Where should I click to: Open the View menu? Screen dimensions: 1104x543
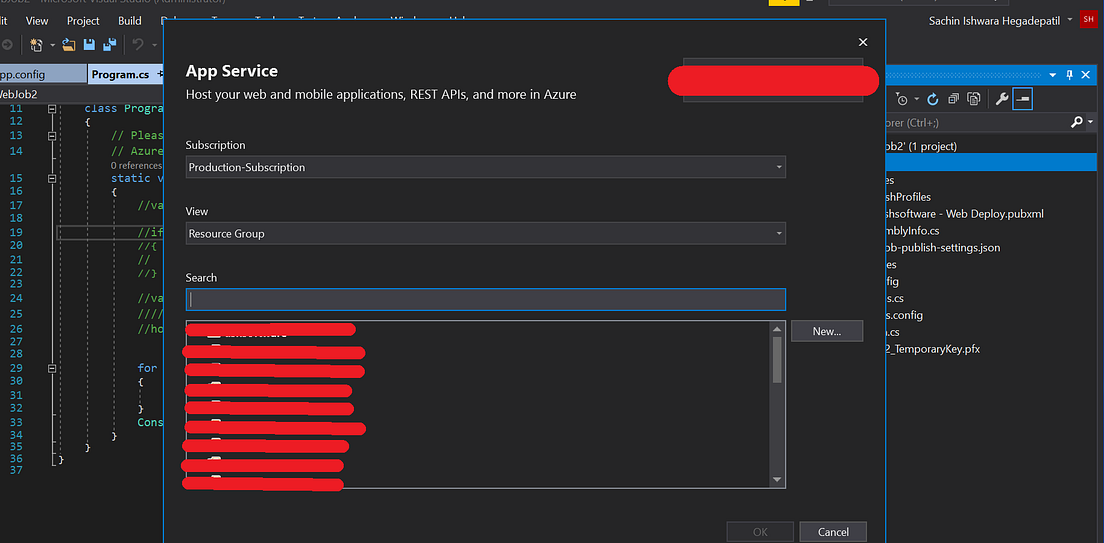37,20
